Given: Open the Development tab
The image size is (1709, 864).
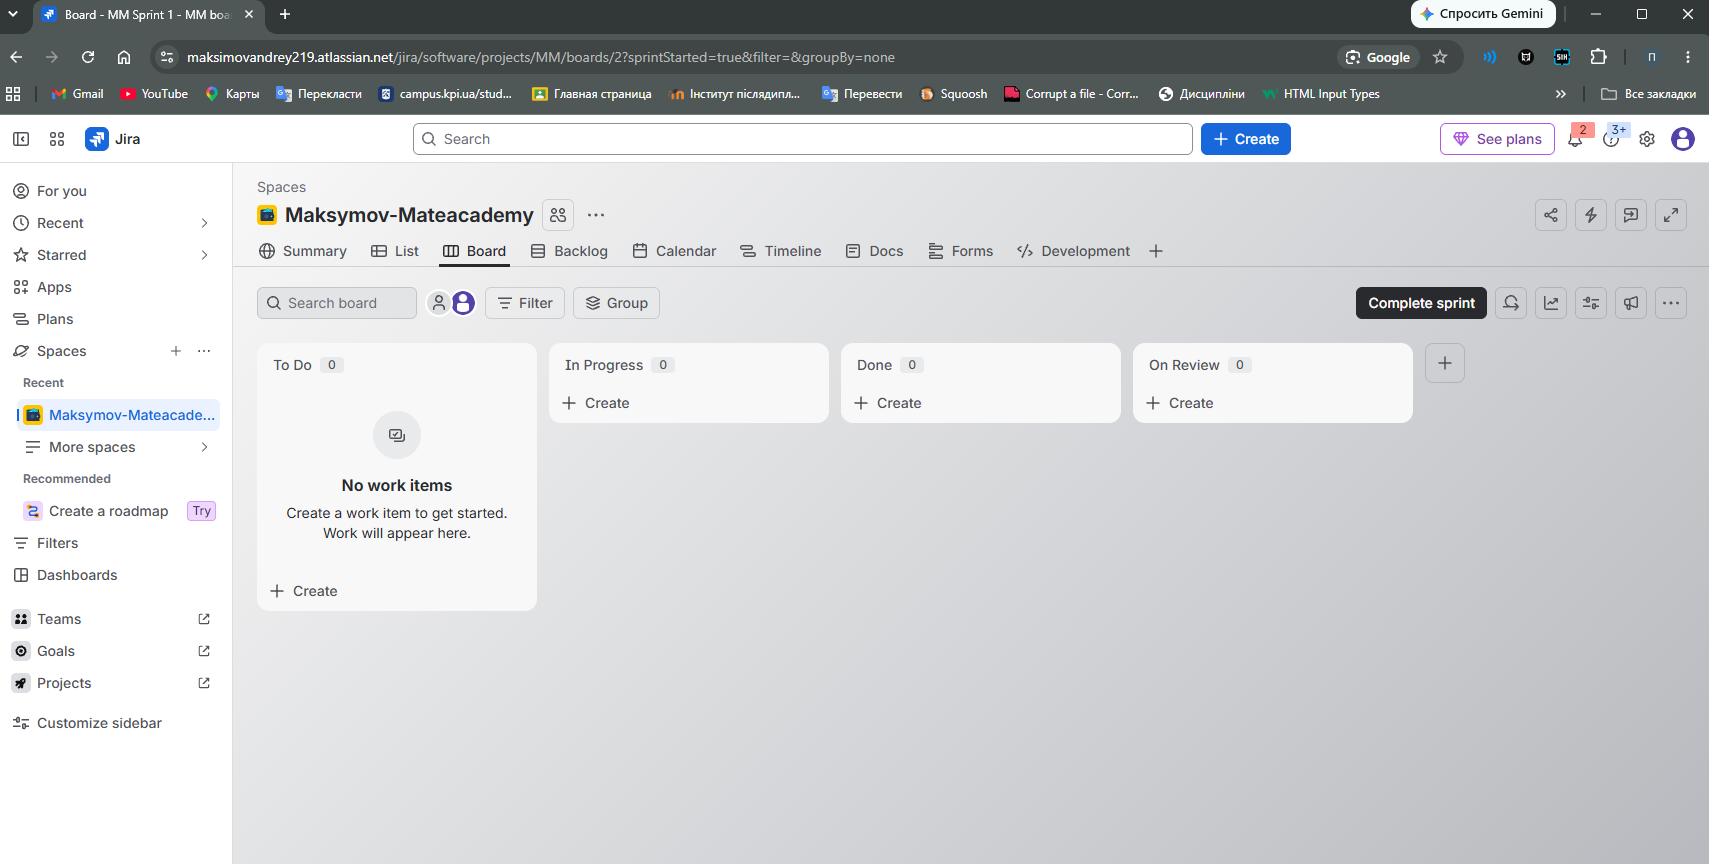Looking at the screenshot, I should (x=1073, y=251).
